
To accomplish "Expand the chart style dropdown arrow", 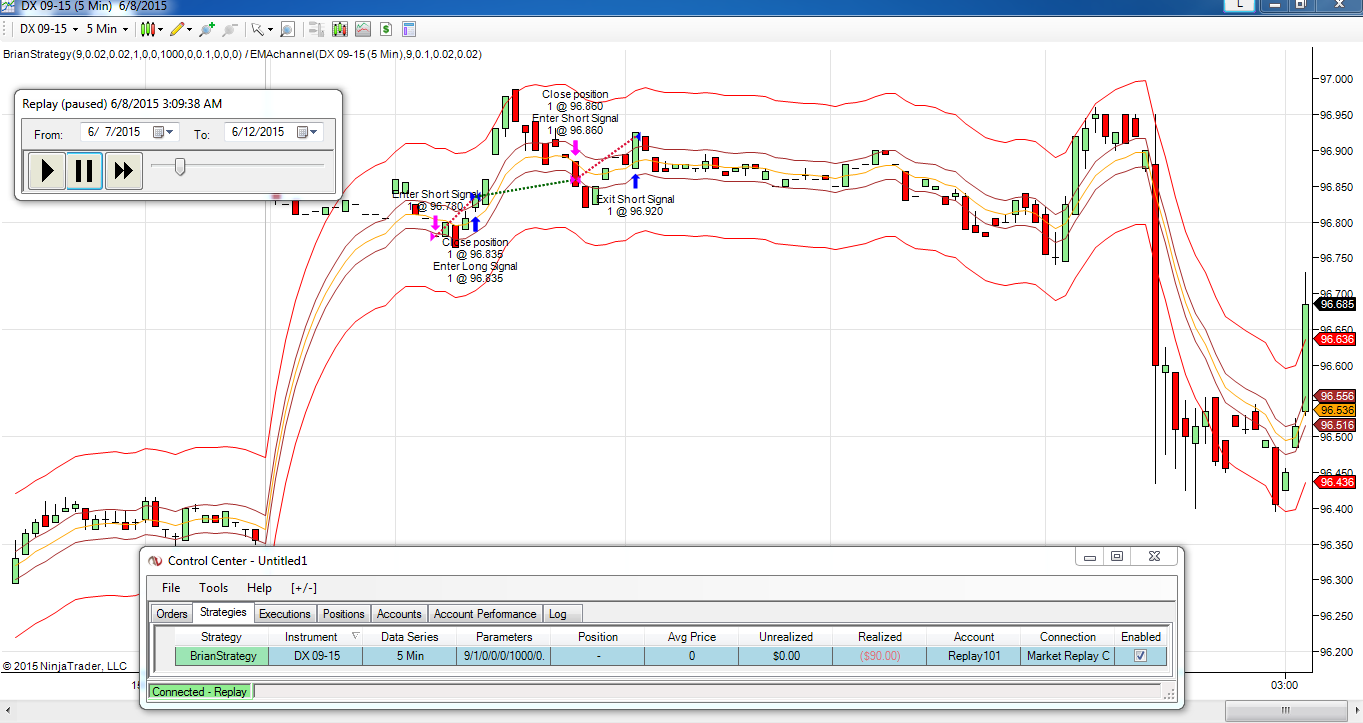I will pos(162,29).
